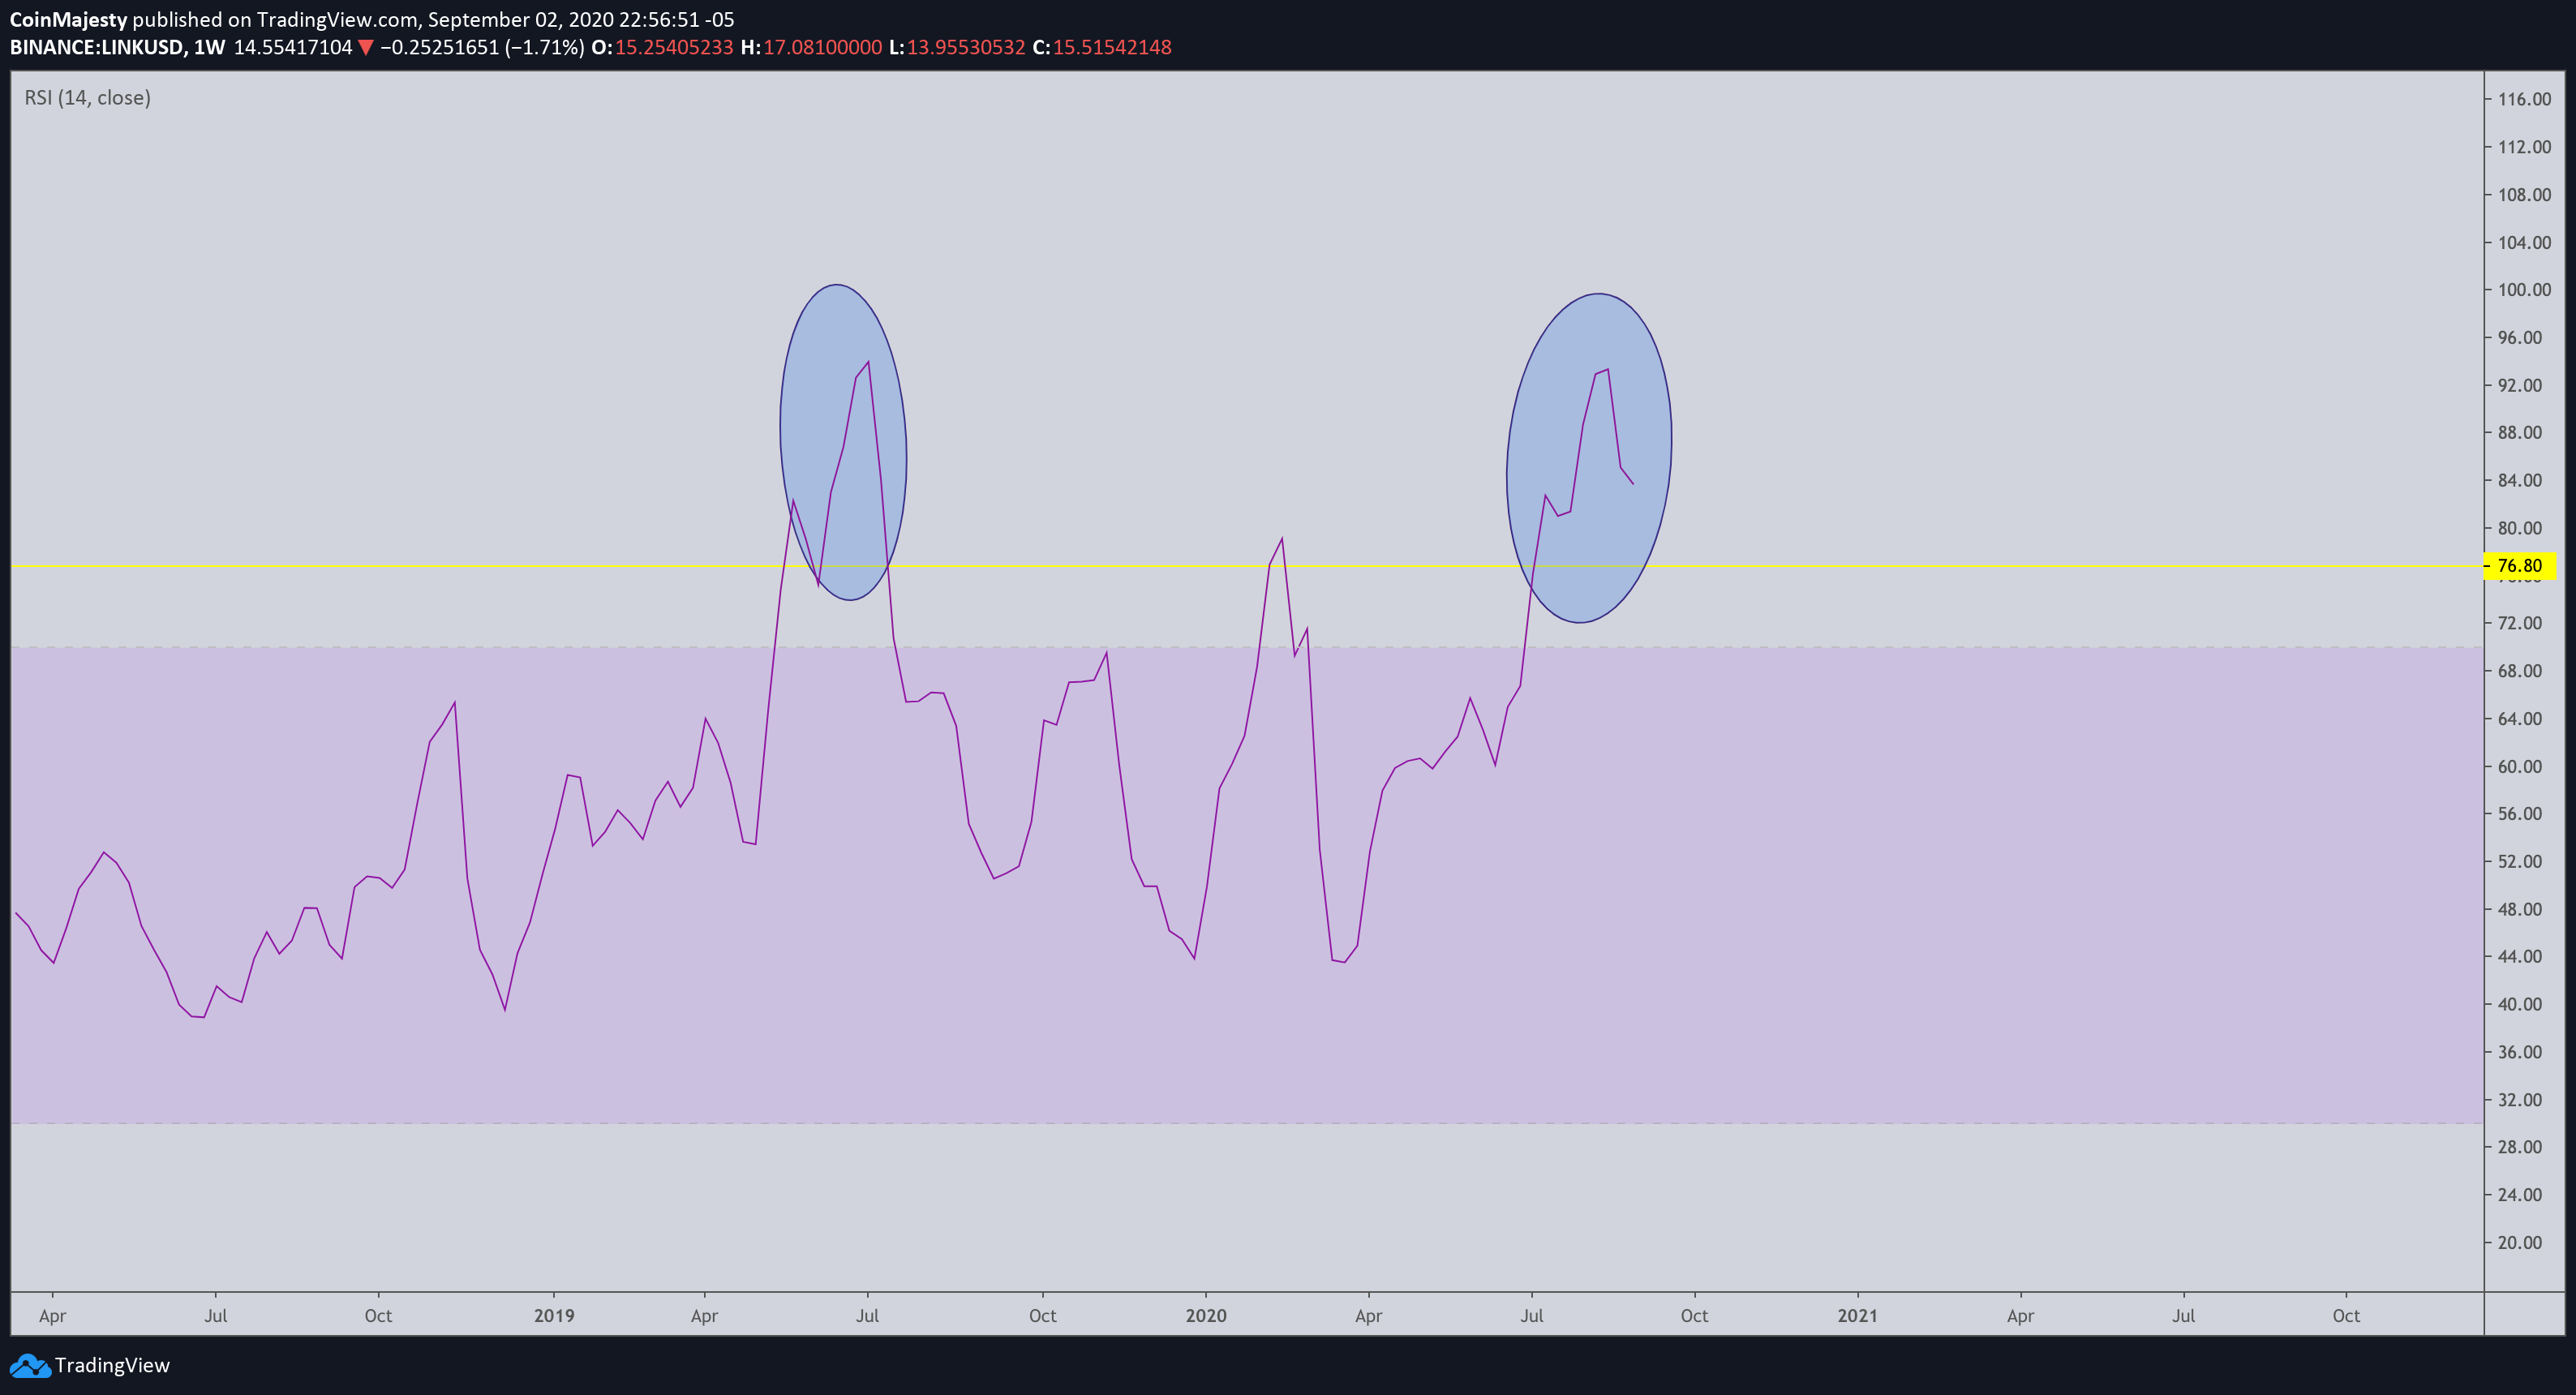The width and height of the screenshot is (2576, 1395).
Task: Click the TradingView cloud logo icon
Action: tap(29, 1365)
